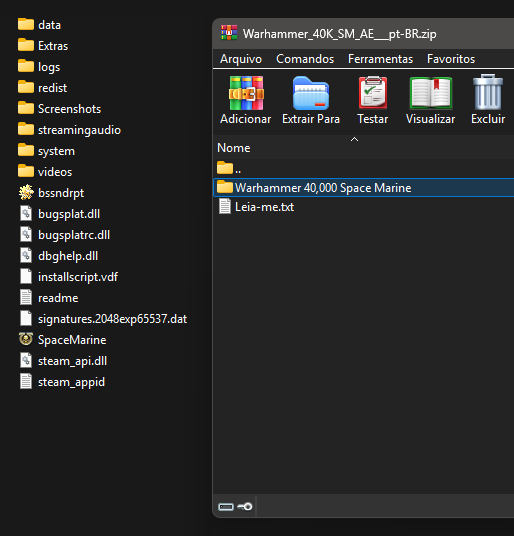Open the Visualizar book icon
514x536 pixels.
(x=431, y=93)
